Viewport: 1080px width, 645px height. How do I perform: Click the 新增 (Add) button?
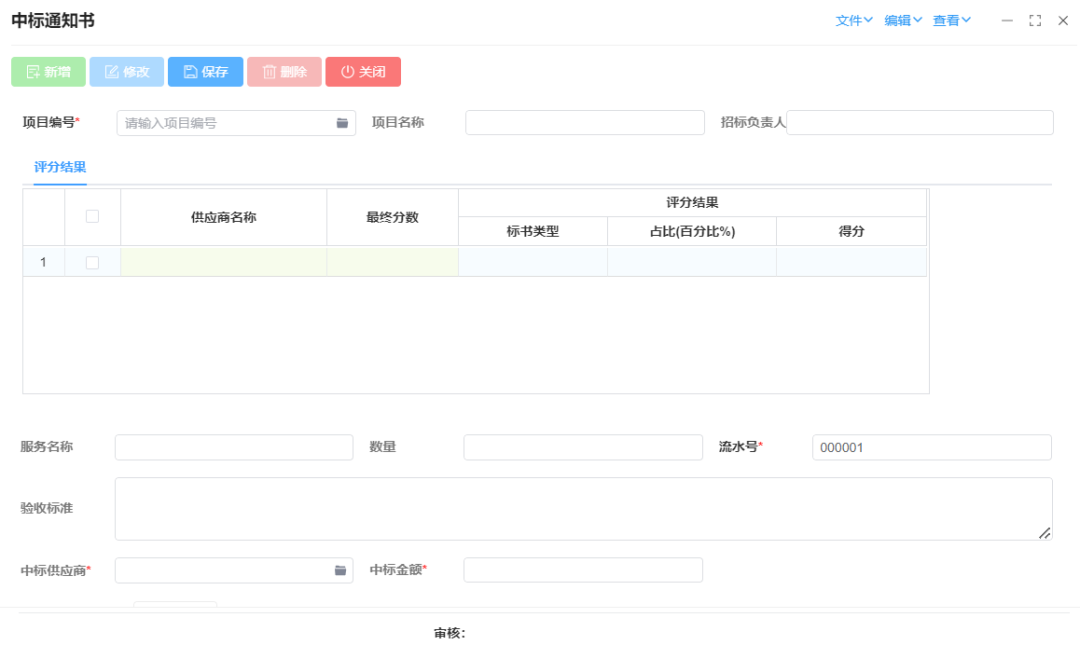[48, 72]
